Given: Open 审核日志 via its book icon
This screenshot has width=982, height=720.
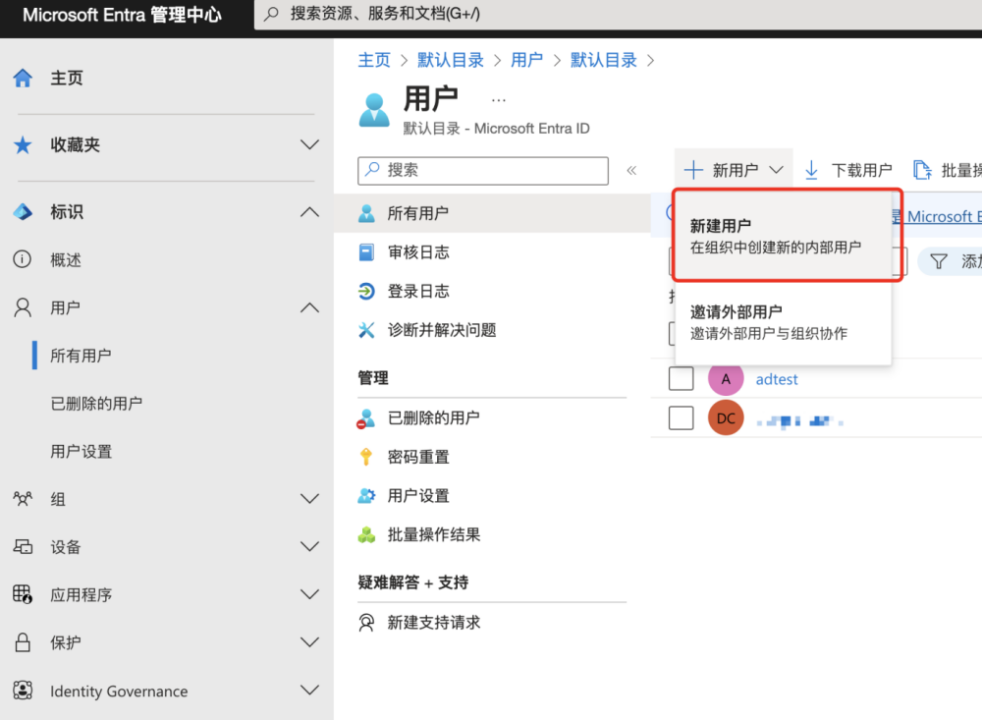Looking at the screenshot, I should tap(366, 252).
